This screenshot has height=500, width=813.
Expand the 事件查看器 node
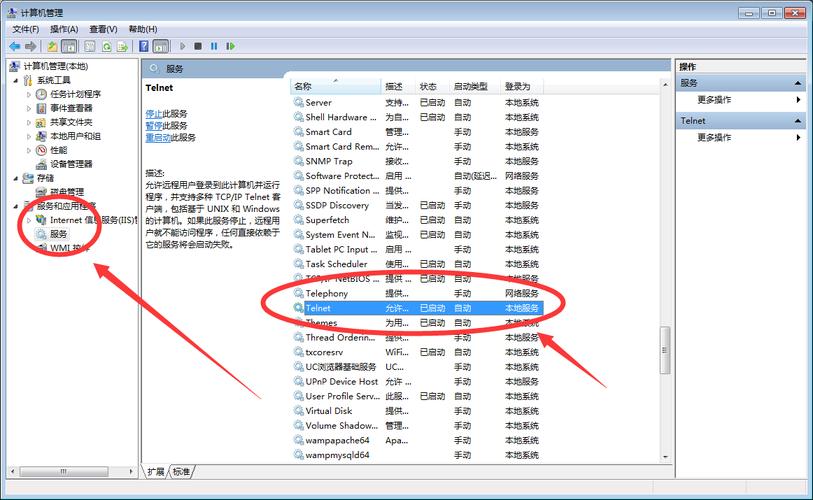click(29, 108)
